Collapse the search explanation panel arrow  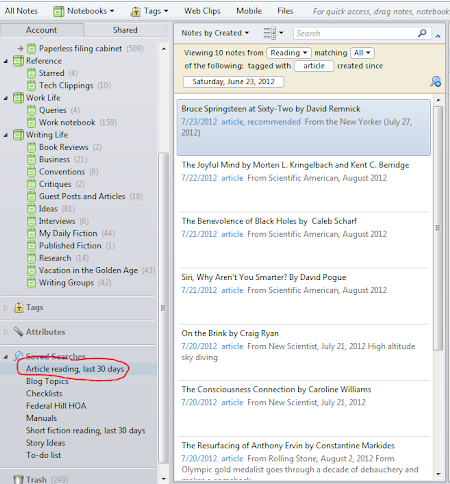tap(438, 36)
